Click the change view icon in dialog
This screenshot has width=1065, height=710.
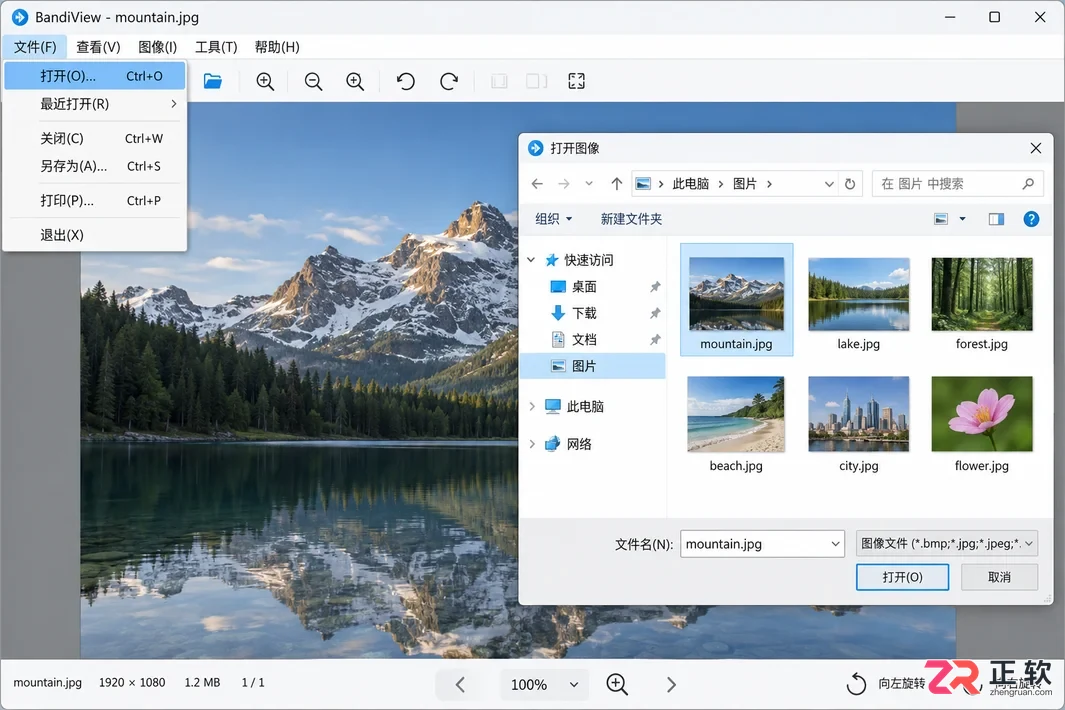941,219
